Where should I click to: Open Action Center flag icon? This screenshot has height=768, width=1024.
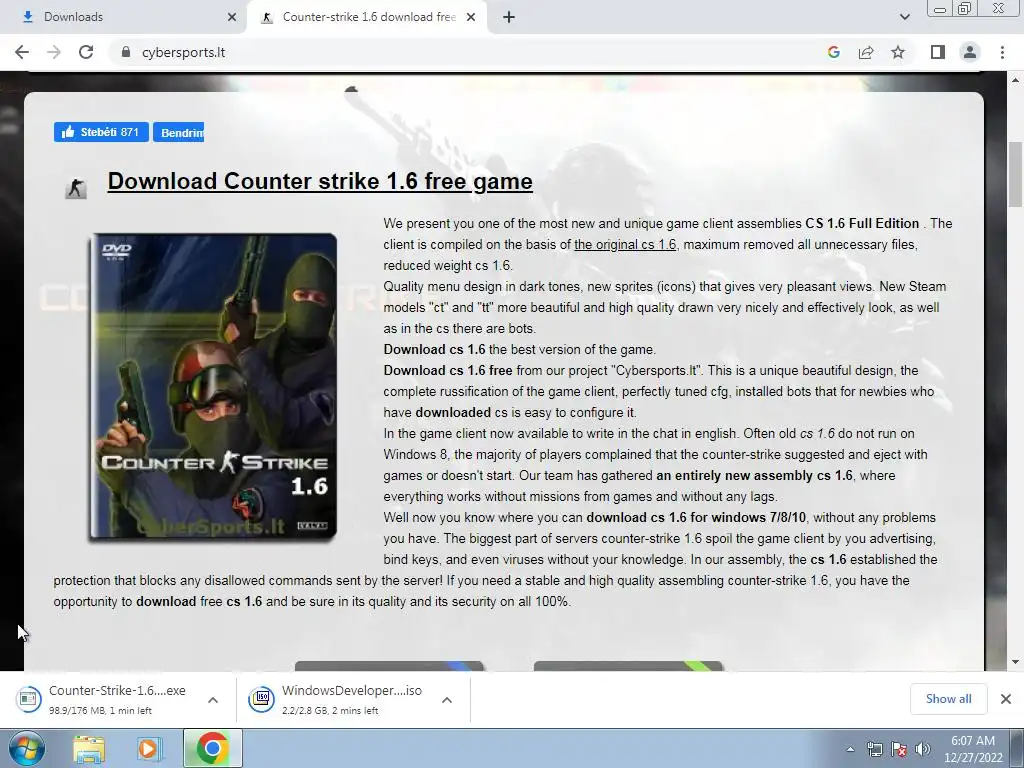(899, 749)
